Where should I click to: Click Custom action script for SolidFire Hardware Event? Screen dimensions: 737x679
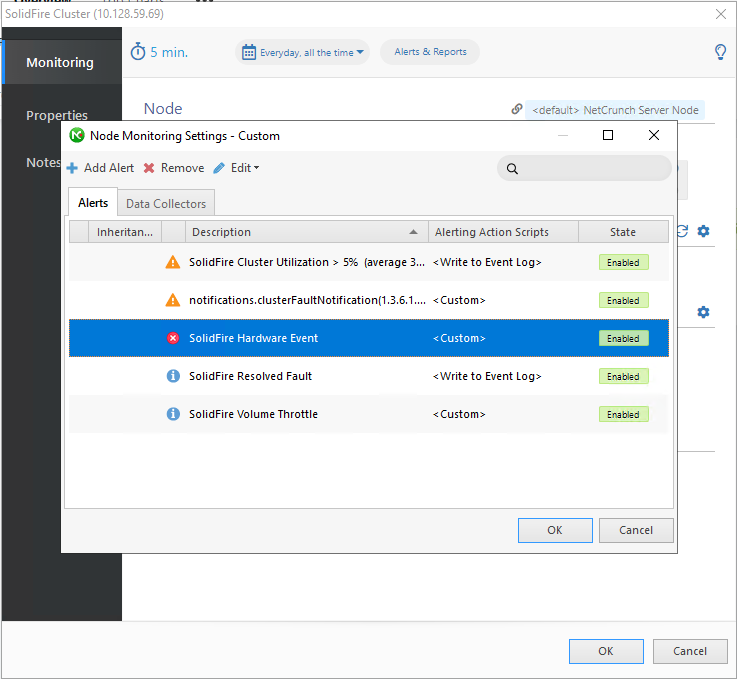pyautogui.click(x=459, y=338)
